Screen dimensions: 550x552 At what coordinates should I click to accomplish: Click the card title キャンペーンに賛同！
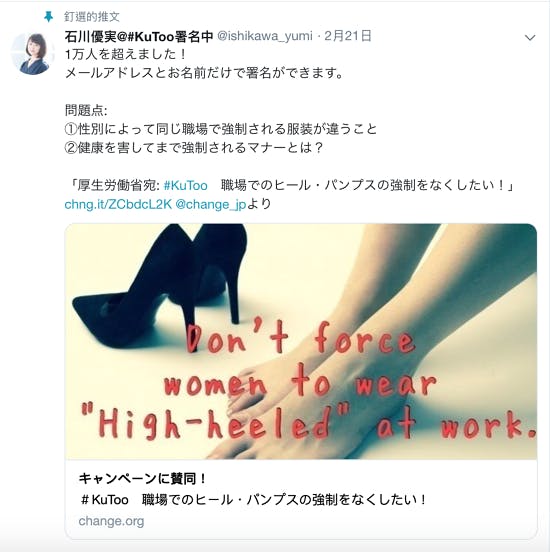click(x=142, y=478)
